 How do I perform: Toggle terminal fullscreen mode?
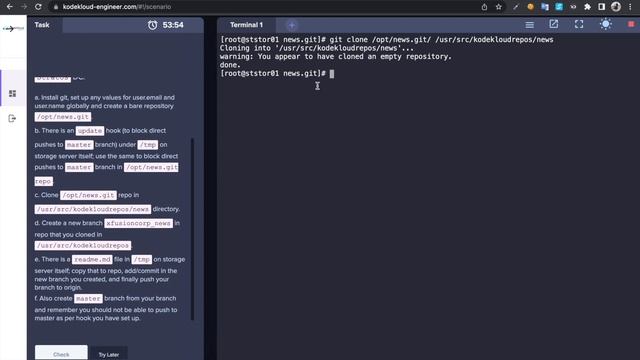point(579,24)
